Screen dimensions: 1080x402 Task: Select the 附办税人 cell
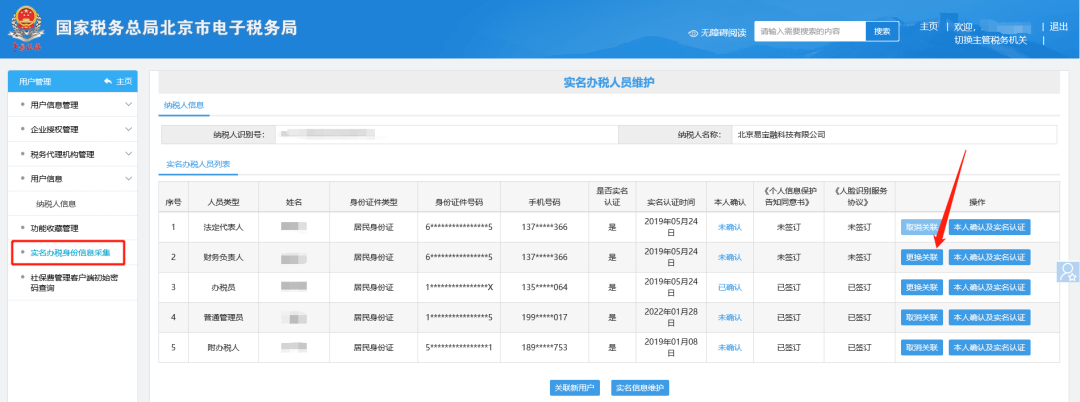pyautogui.click(x=224, y=348)
